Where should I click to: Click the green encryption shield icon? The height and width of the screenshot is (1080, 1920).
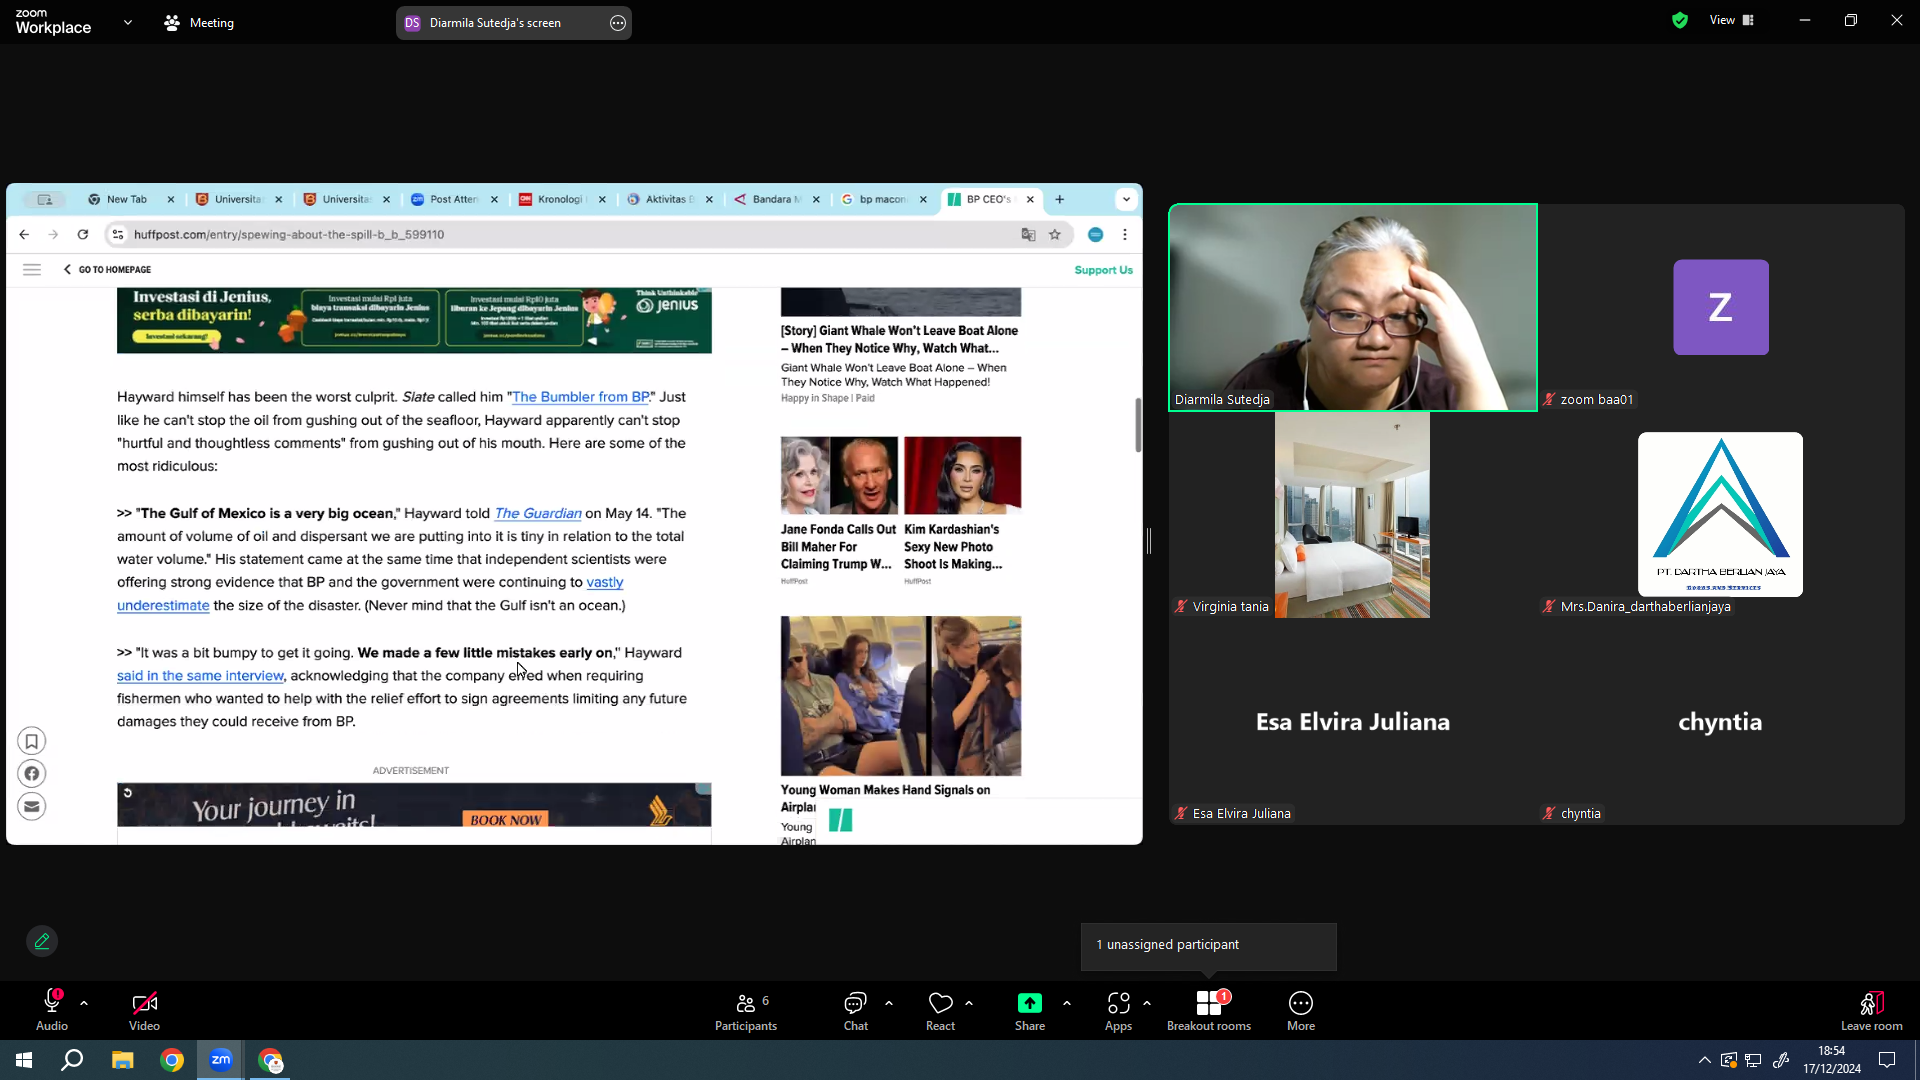(1680, 20)
